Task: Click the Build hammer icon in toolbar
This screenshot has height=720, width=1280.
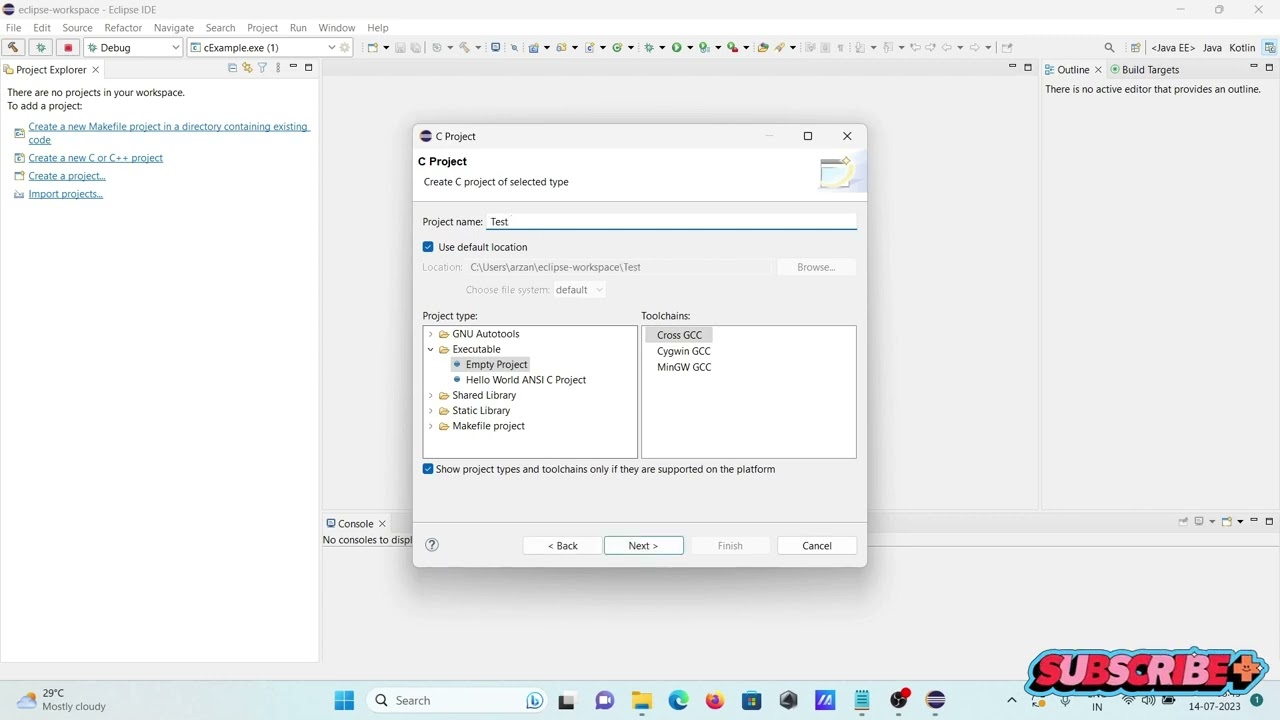Action: [13, 47]
